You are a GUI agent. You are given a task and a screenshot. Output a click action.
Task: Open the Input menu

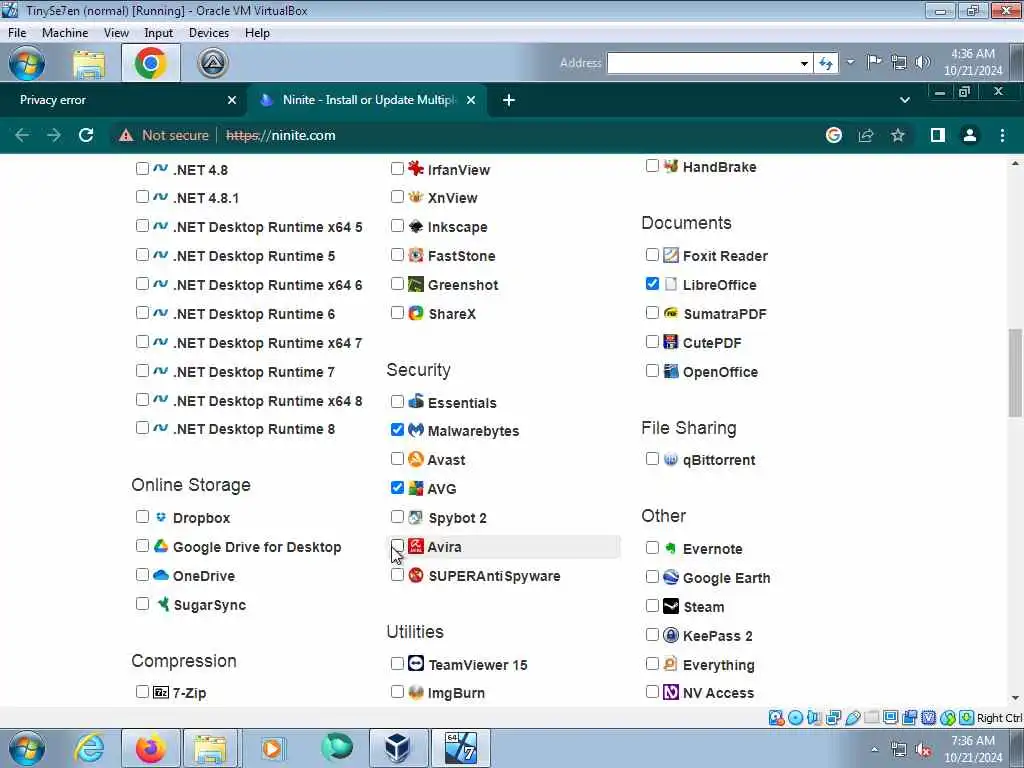pos(158,33)
